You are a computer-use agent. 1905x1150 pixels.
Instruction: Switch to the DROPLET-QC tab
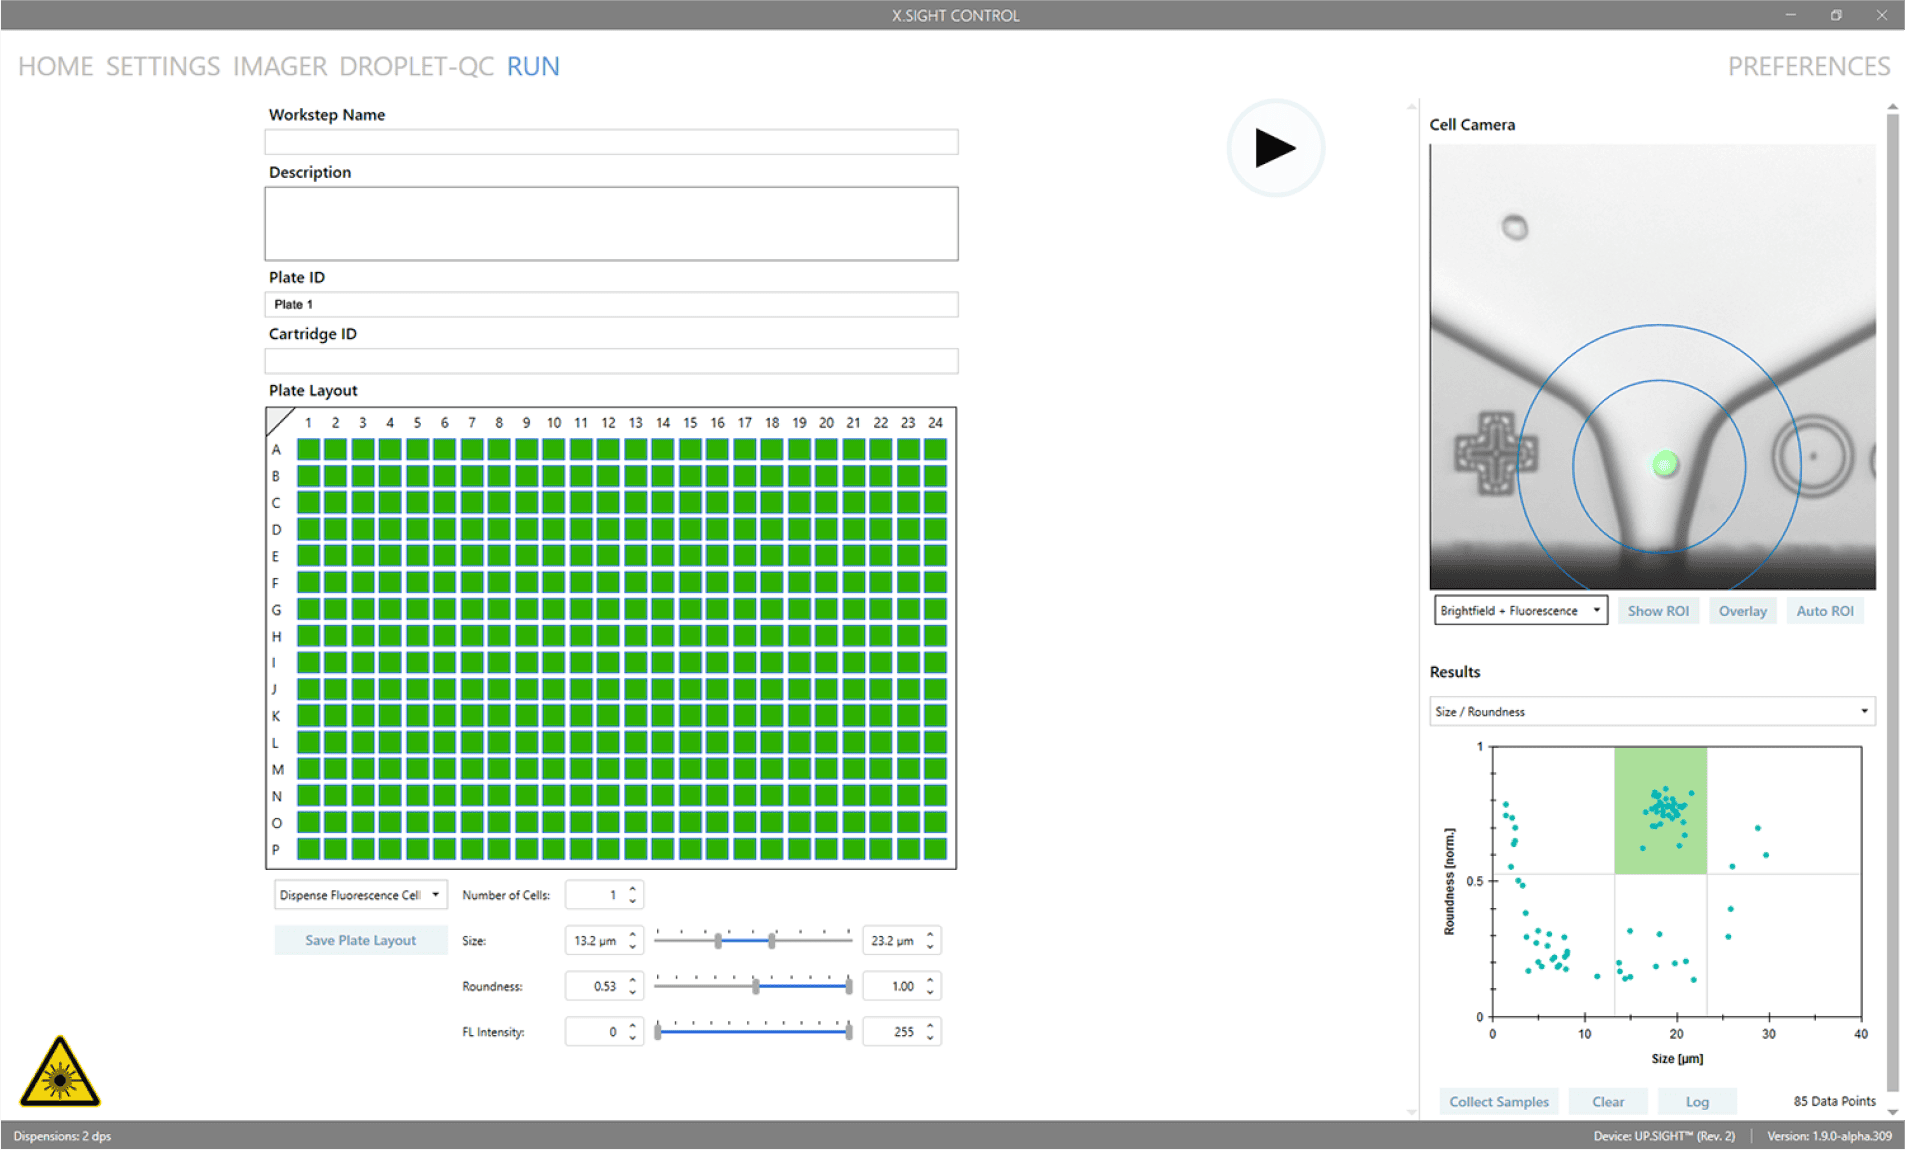pos(416,66)
